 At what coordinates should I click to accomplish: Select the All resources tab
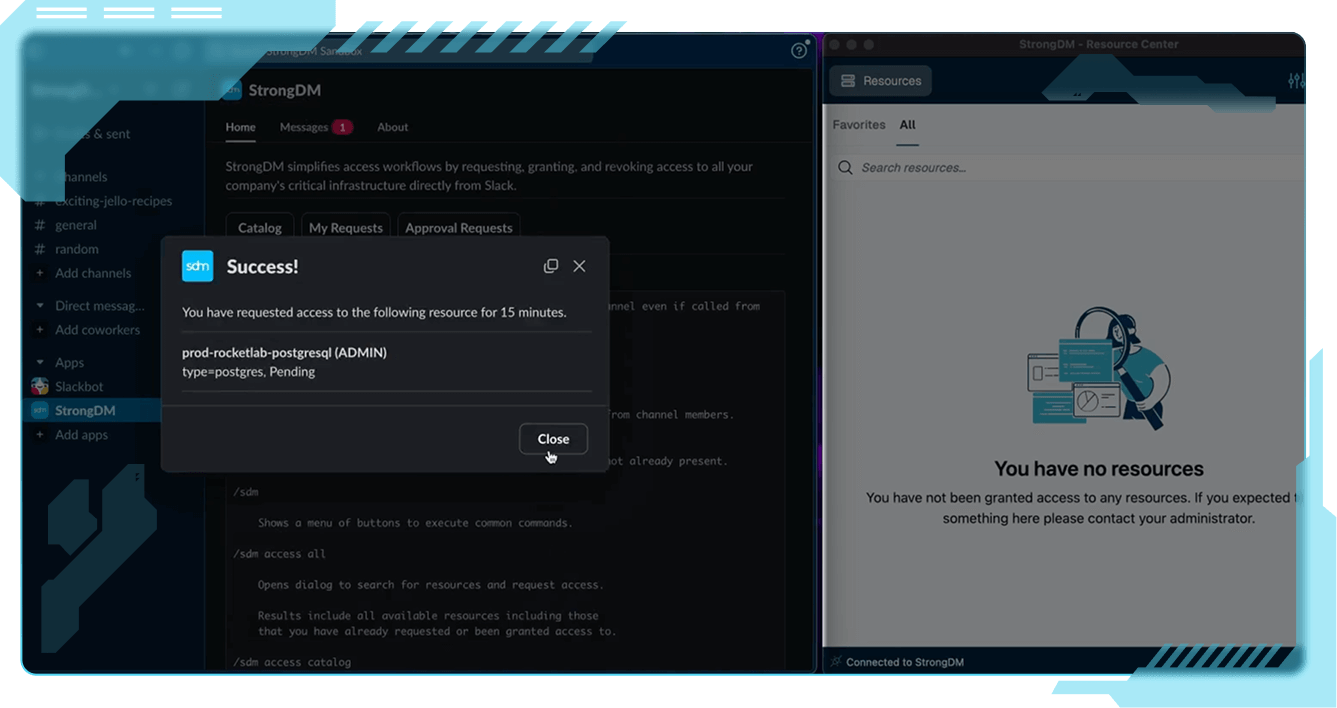tap(907, 125)
